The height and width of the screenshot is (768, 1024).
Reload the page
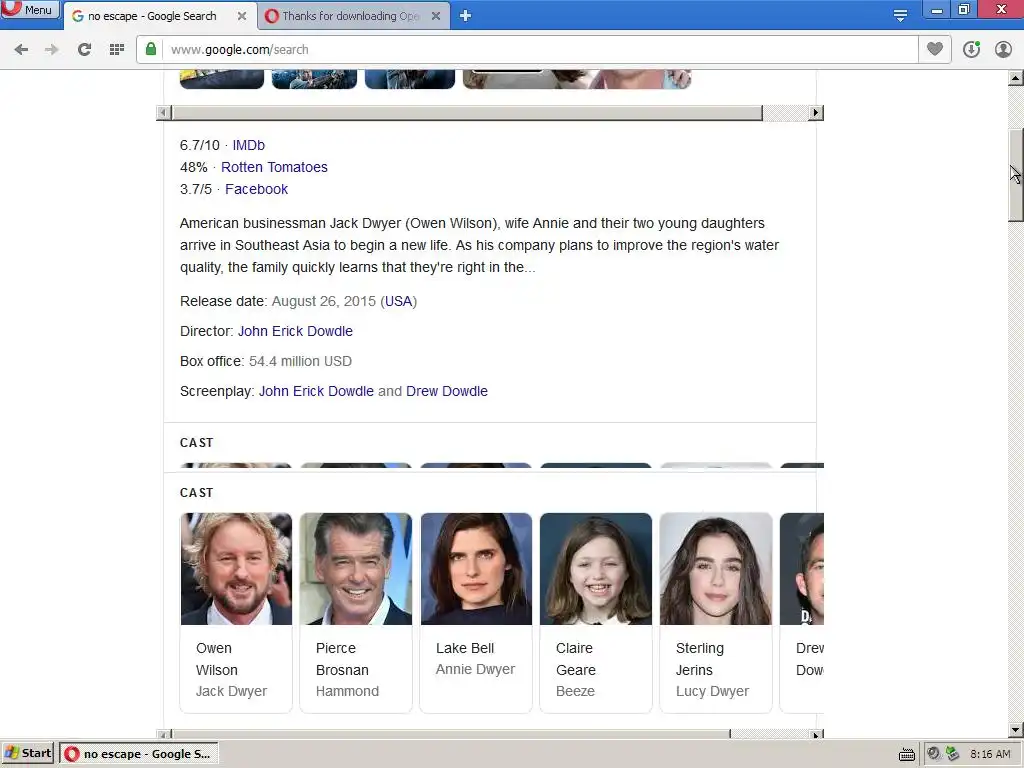(x=84, y=50)
